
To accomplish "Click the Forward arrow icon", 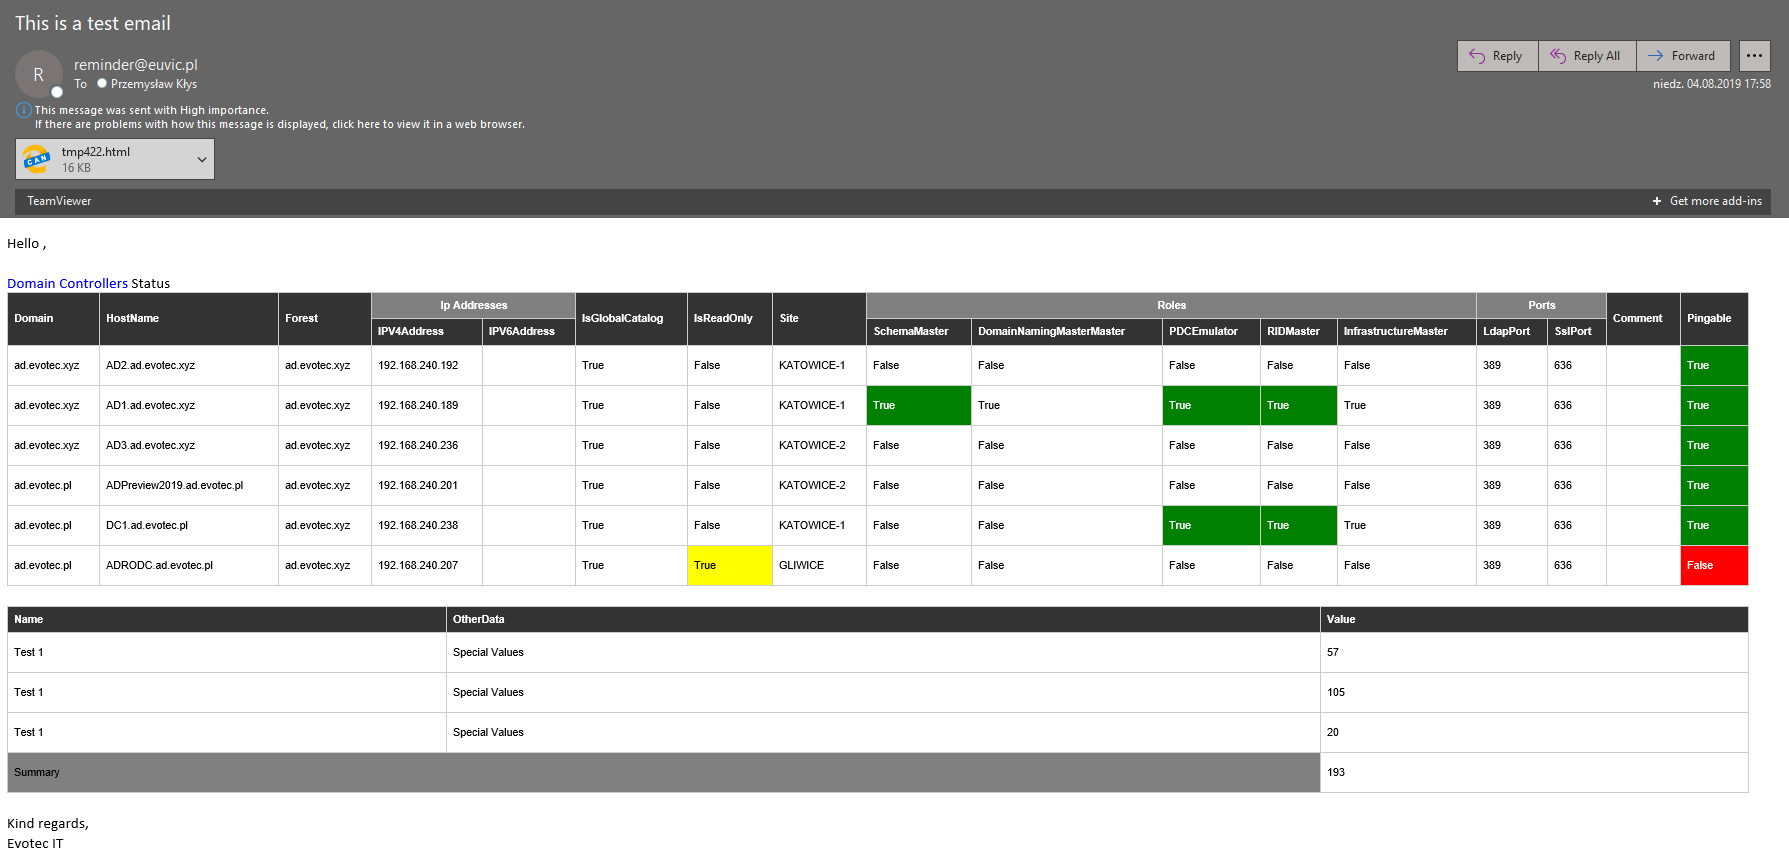I will (x=1656, y=56).
